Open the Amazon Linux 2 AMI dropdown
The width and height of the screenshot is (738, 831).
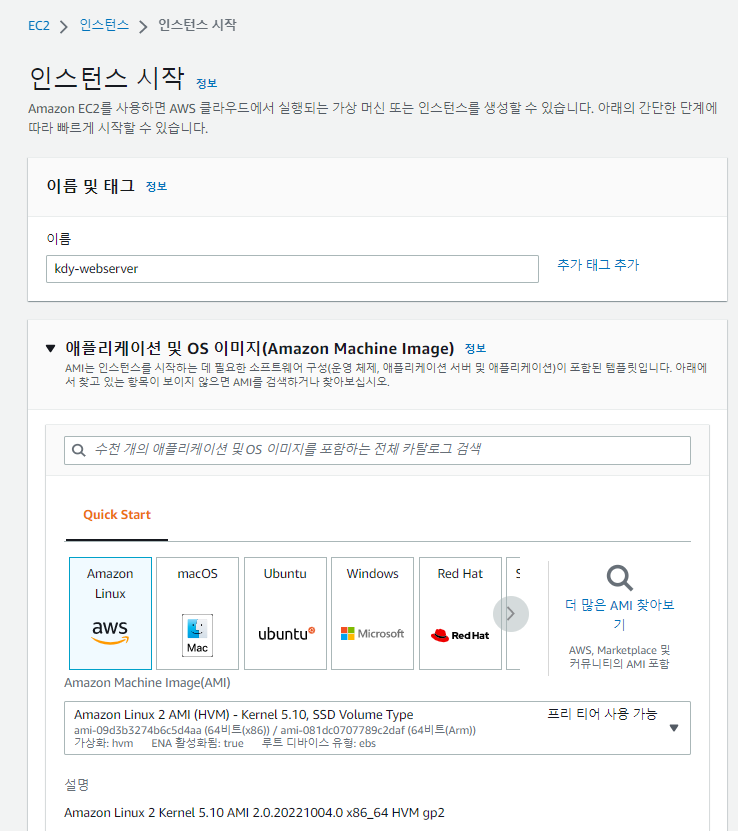click(x=377, y=728)
